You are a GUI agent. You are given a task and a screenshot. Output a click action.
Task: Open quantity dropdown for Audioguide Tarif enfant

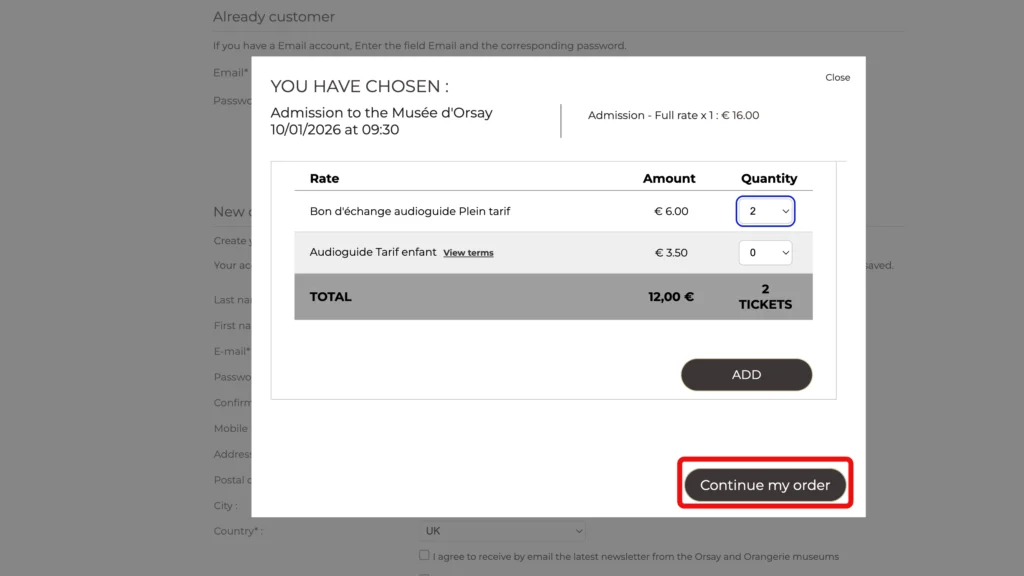765,253
